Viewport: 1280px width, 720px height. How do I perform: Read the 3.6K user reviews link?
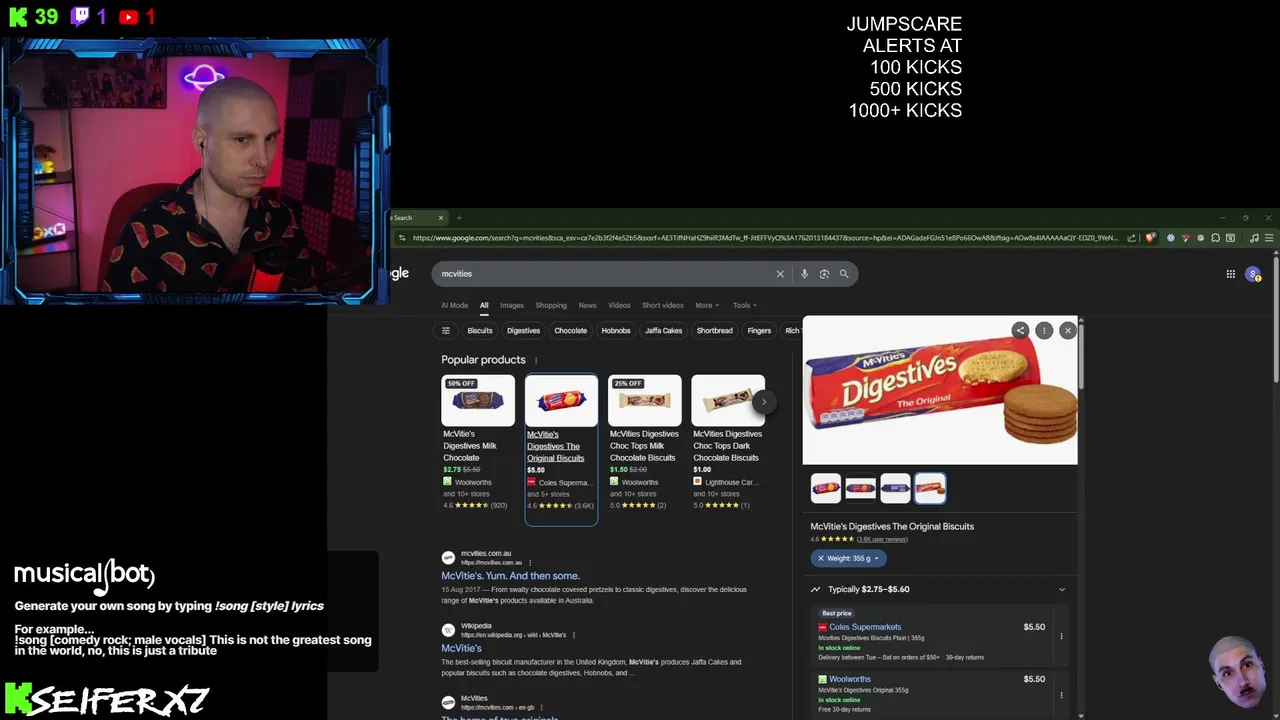coord(882,539)
